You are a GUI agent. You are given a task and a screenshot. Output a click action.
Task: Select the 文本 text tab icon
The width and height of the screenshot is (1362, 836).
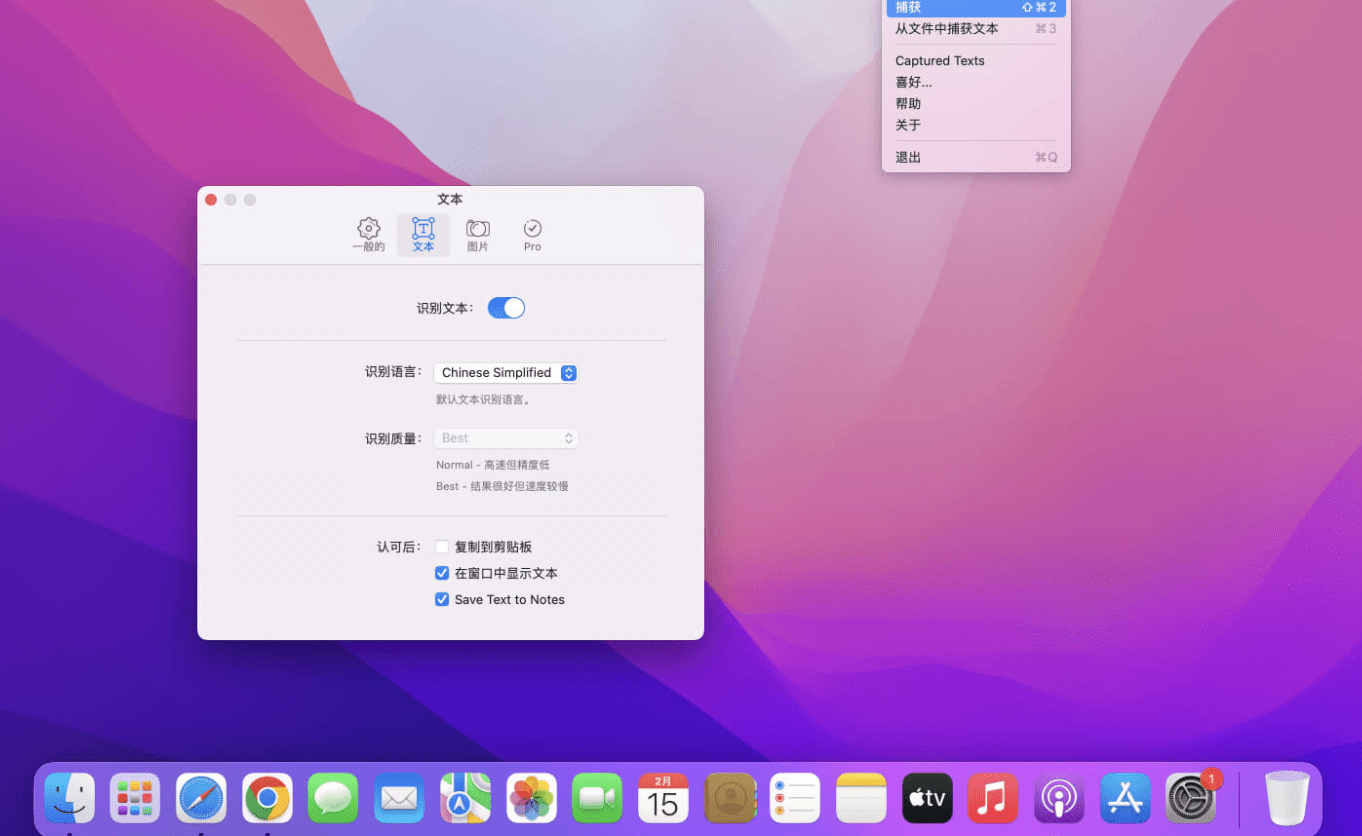423,235
